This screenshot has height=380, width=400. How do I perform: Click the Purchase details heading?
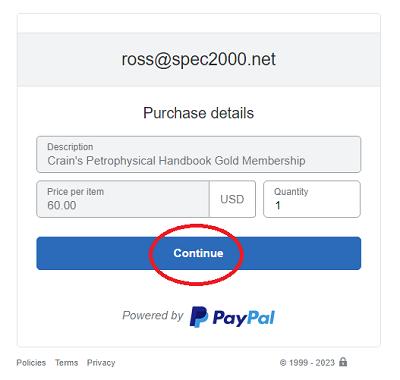tap(199, 113)
